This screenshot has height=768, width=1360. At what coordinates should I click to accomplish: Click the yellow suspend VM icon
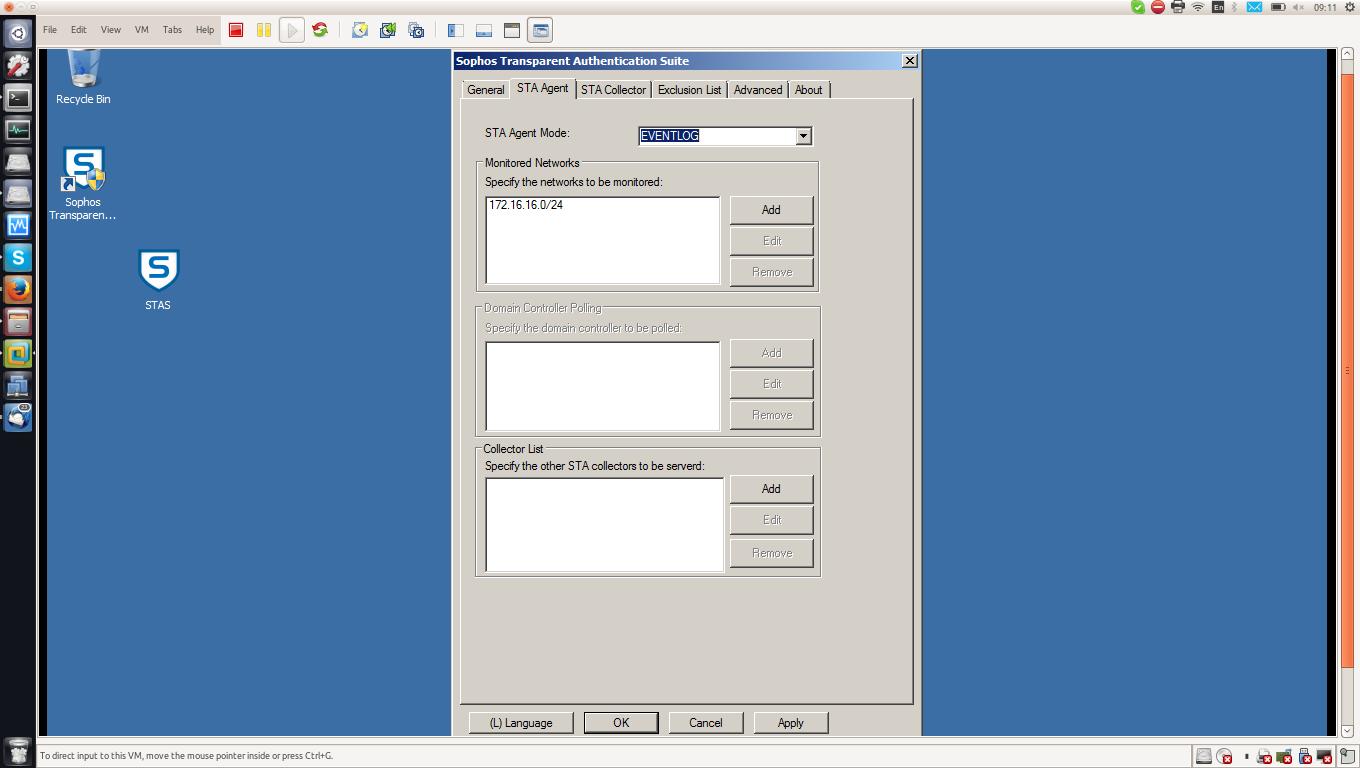tap(264, 30)
